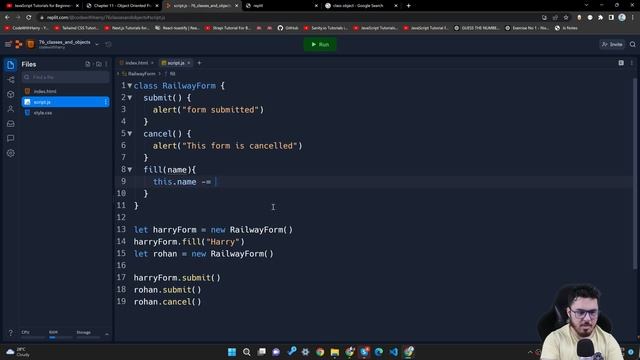The height and width of the screenshot is (360, 640).
Task: Click the Replit logo icon
Action: click(19, 44)
